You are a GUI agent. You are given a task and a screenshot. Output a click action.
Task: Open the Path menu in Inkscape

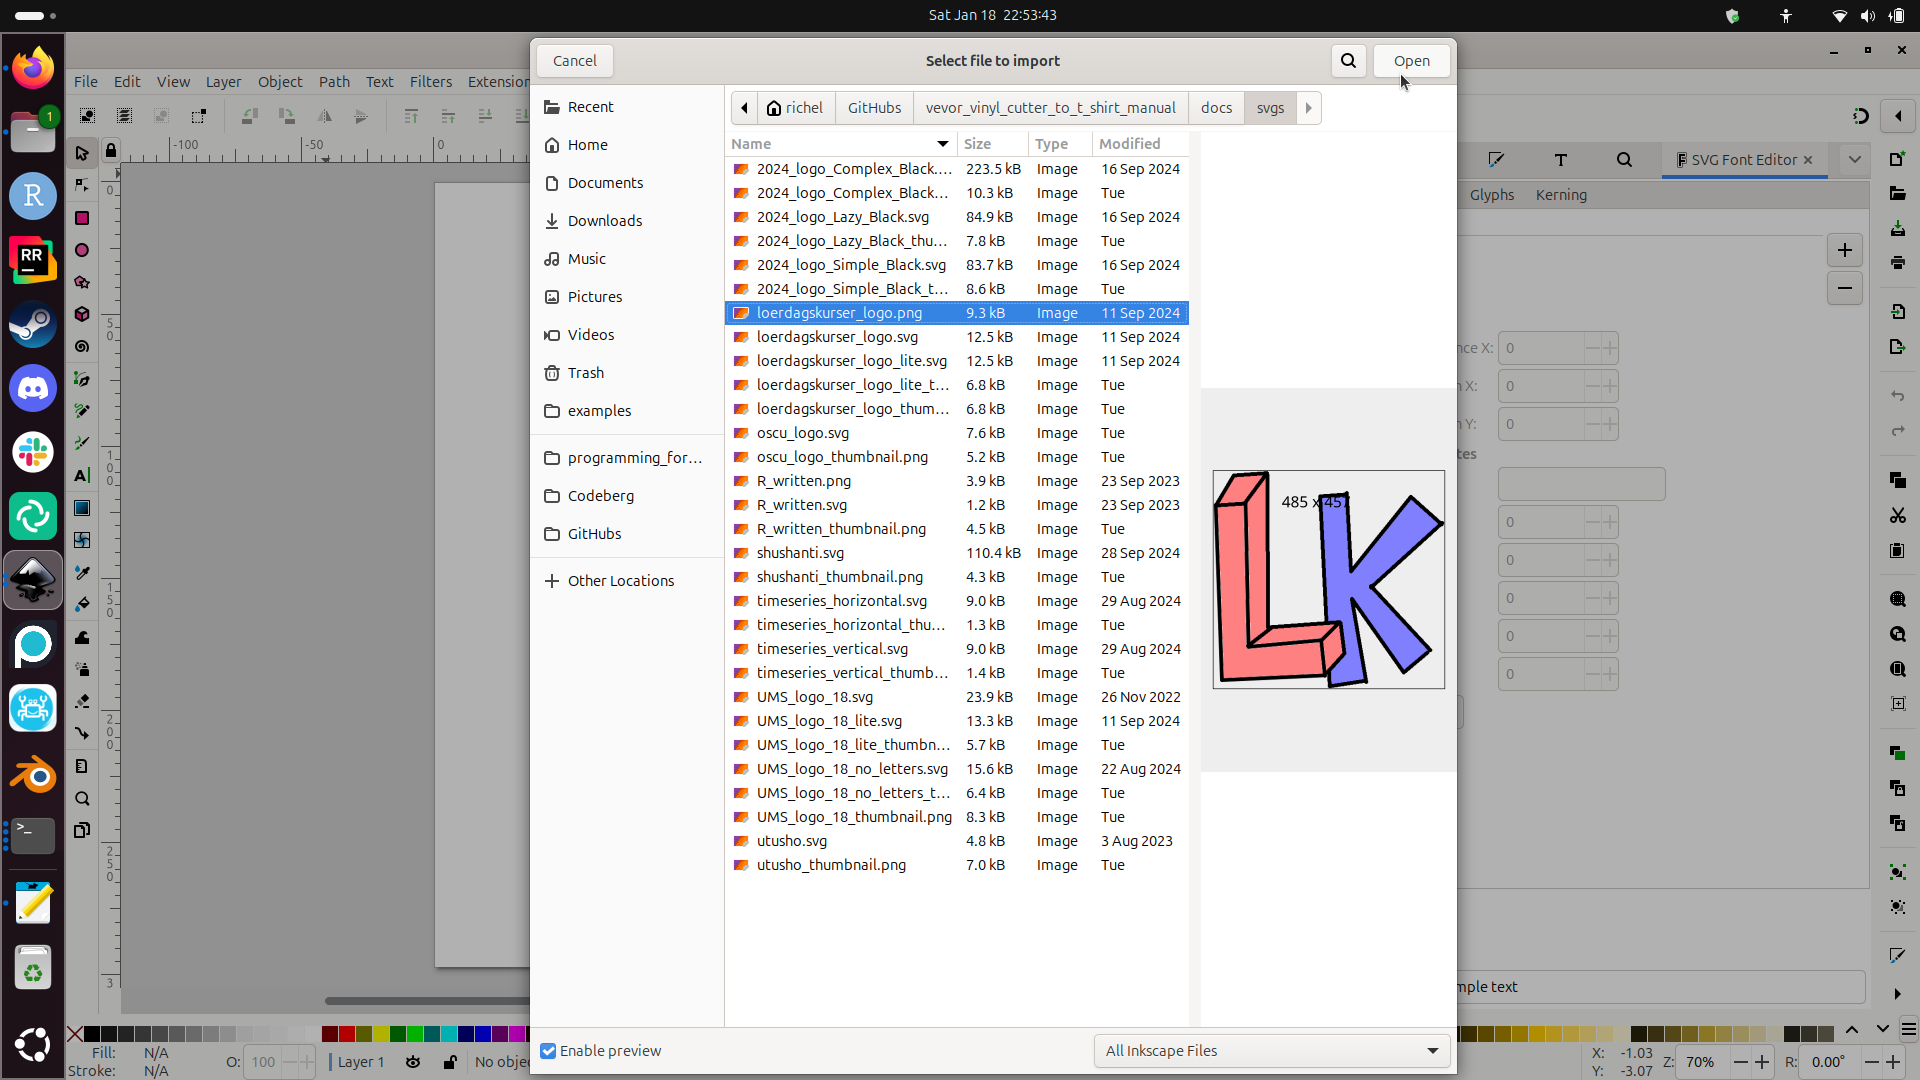pyautogui.click(x=334, y=82)
